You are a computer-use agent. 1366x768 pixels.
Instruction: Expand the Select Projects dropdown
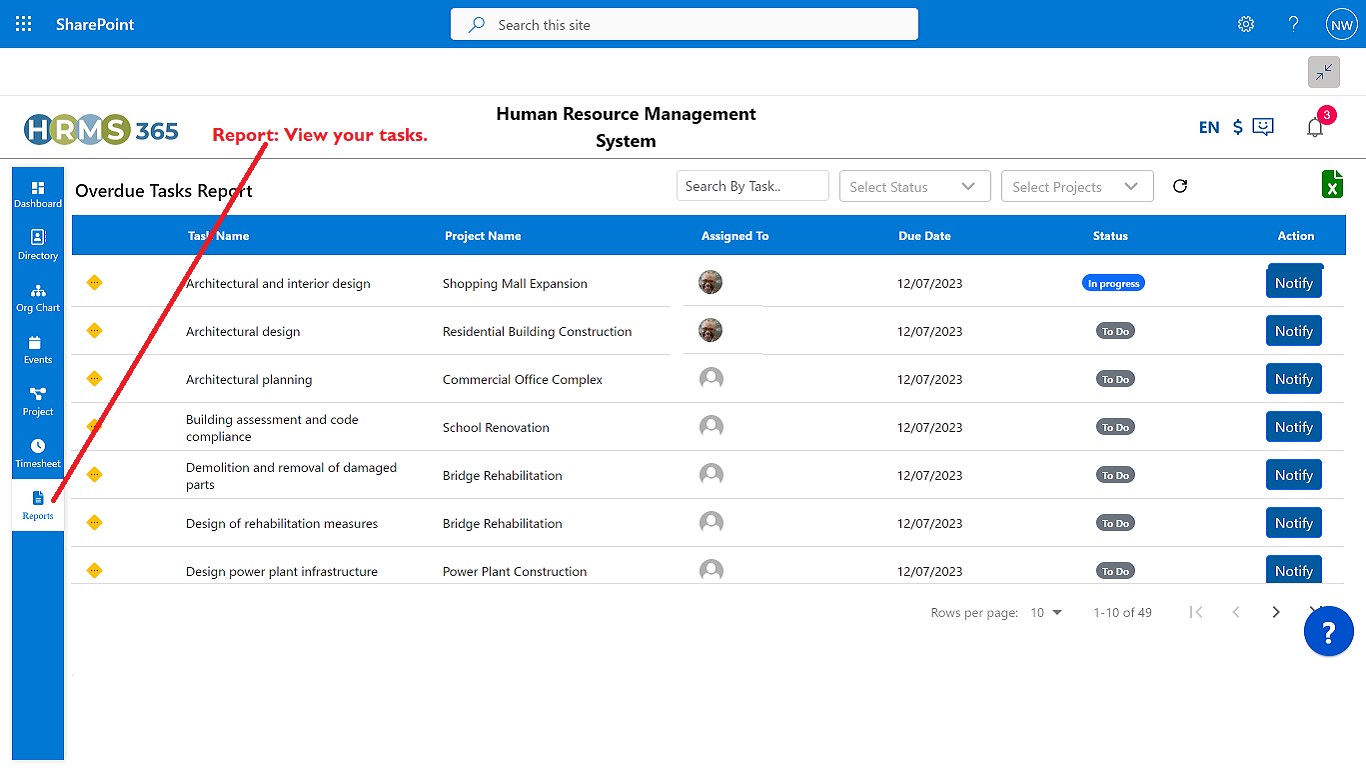click(1077, 186)
